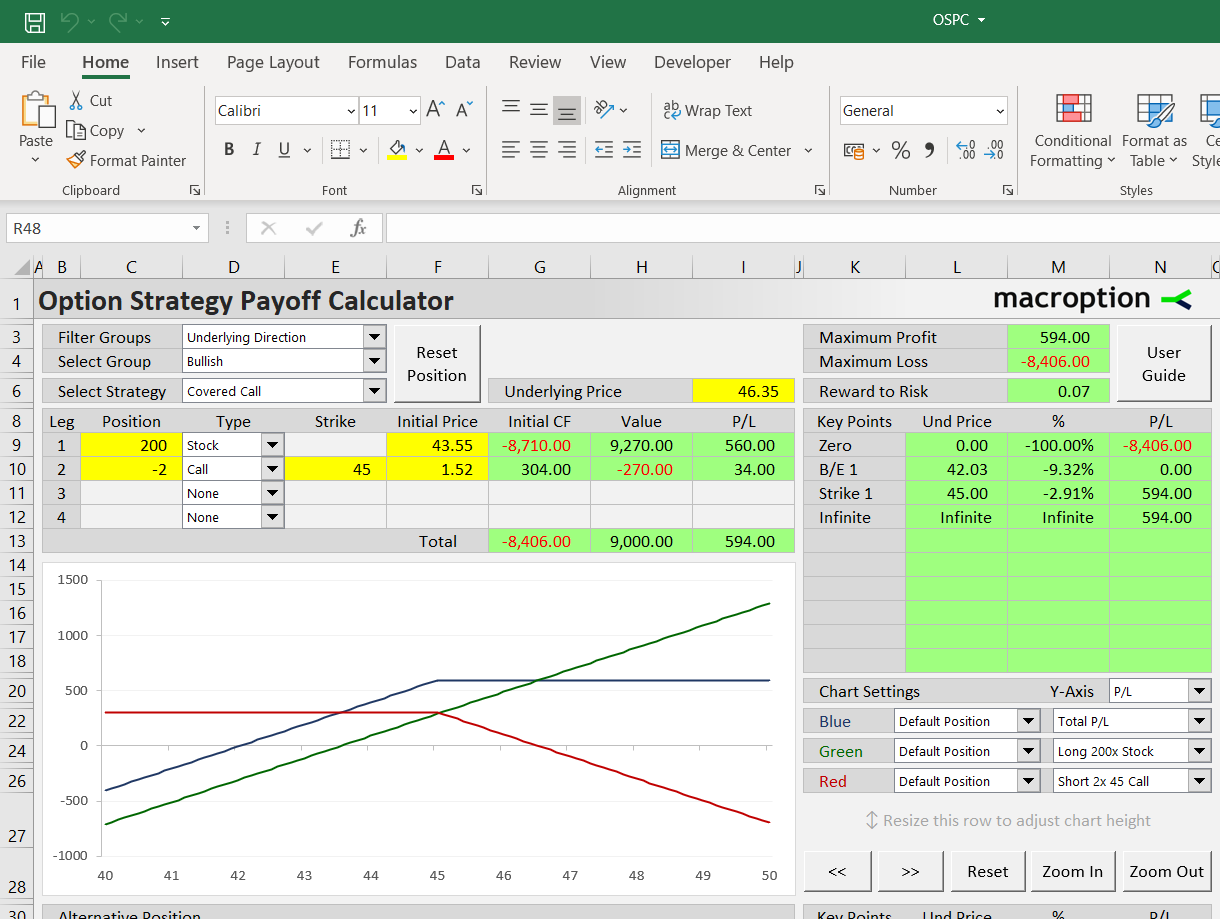1220x919 pixels.
Task: Select leg 2 Strike cell 45
Action: 335,469
